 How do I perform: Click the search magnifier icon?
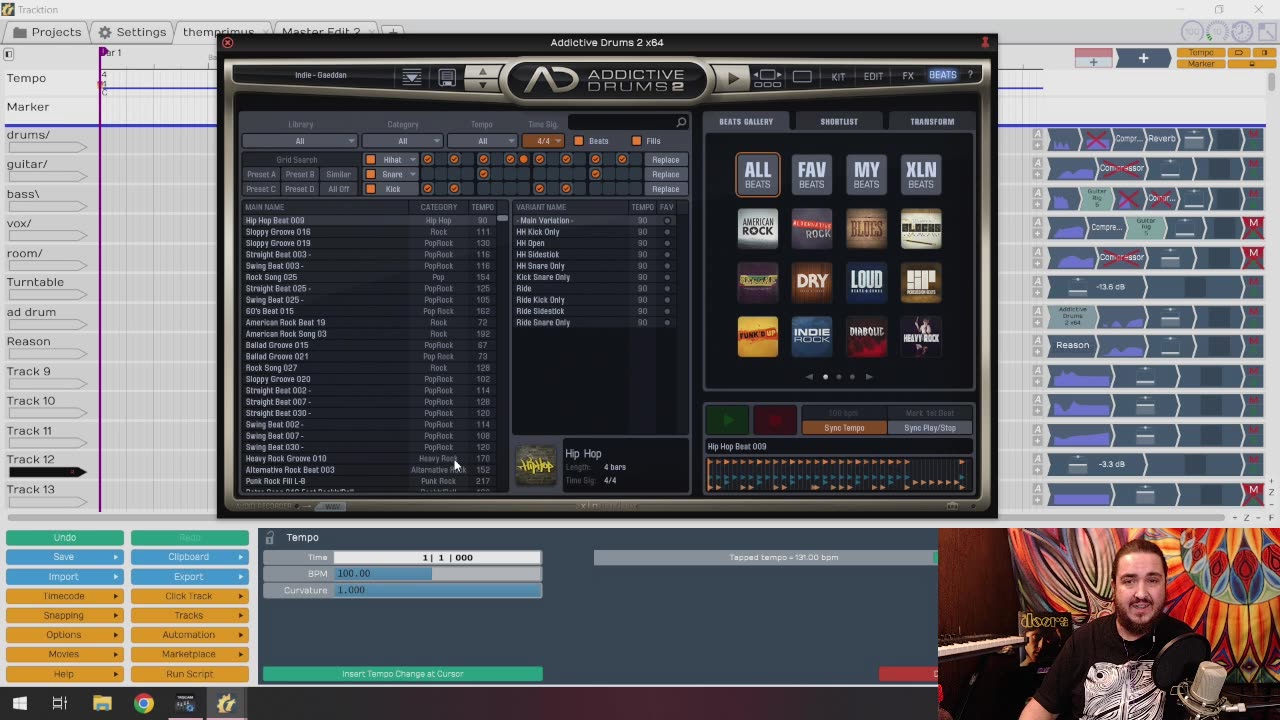coord(681,123)
